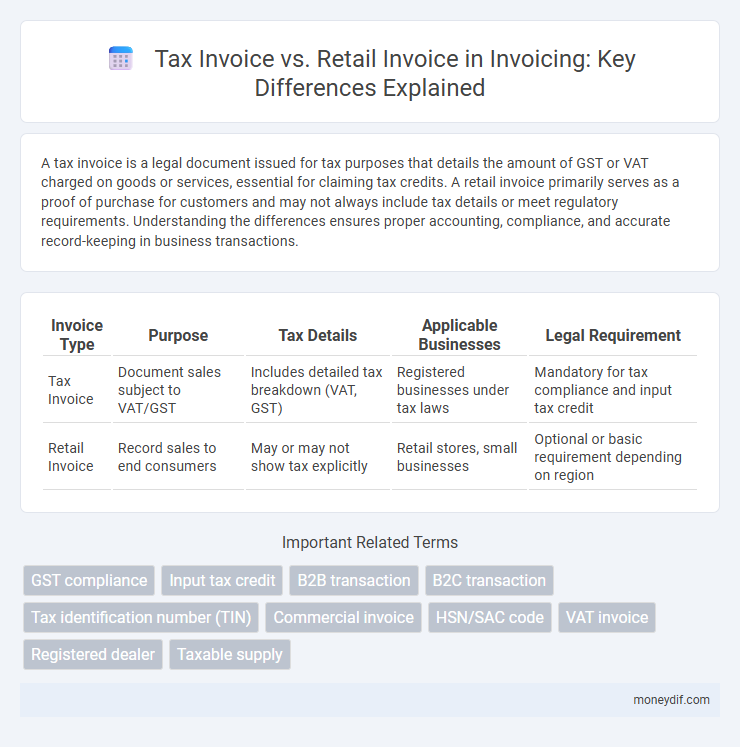
Task: Open the Input tax credit tag
Action: [222, 580]
